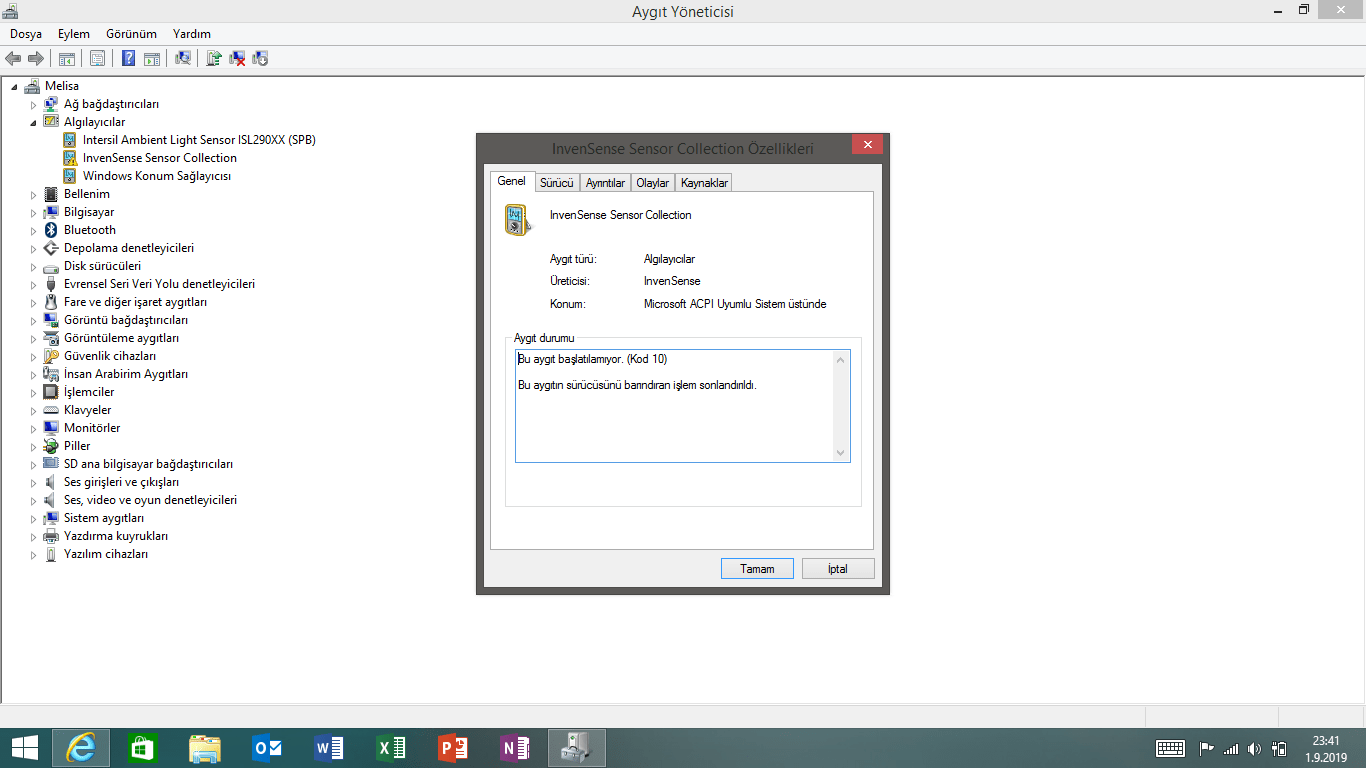Open the Ayrıntılar tab
The width and height of the screenshot is (1366, 768).
pos(605,183)
